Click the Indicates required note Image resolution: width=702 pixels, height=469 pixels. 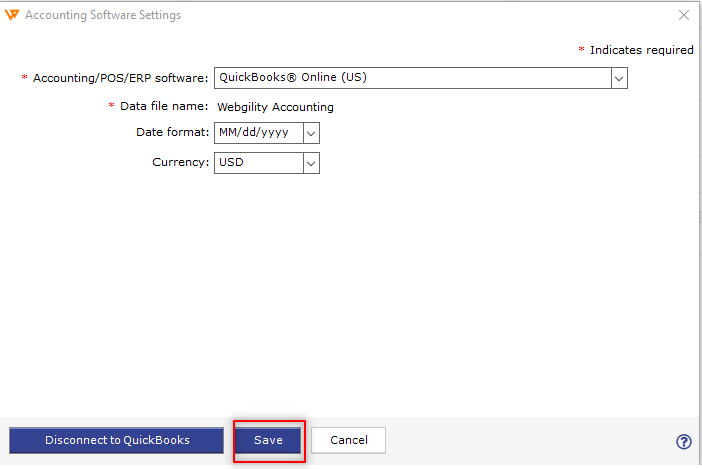tap(642, 50)
